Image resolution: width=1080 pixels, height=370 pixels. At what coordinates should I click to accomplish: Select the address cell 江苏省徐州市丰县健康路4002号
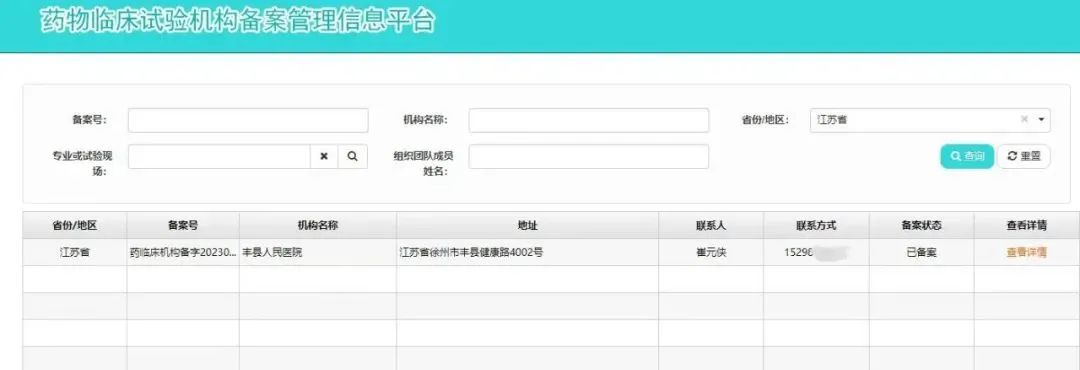527,252
